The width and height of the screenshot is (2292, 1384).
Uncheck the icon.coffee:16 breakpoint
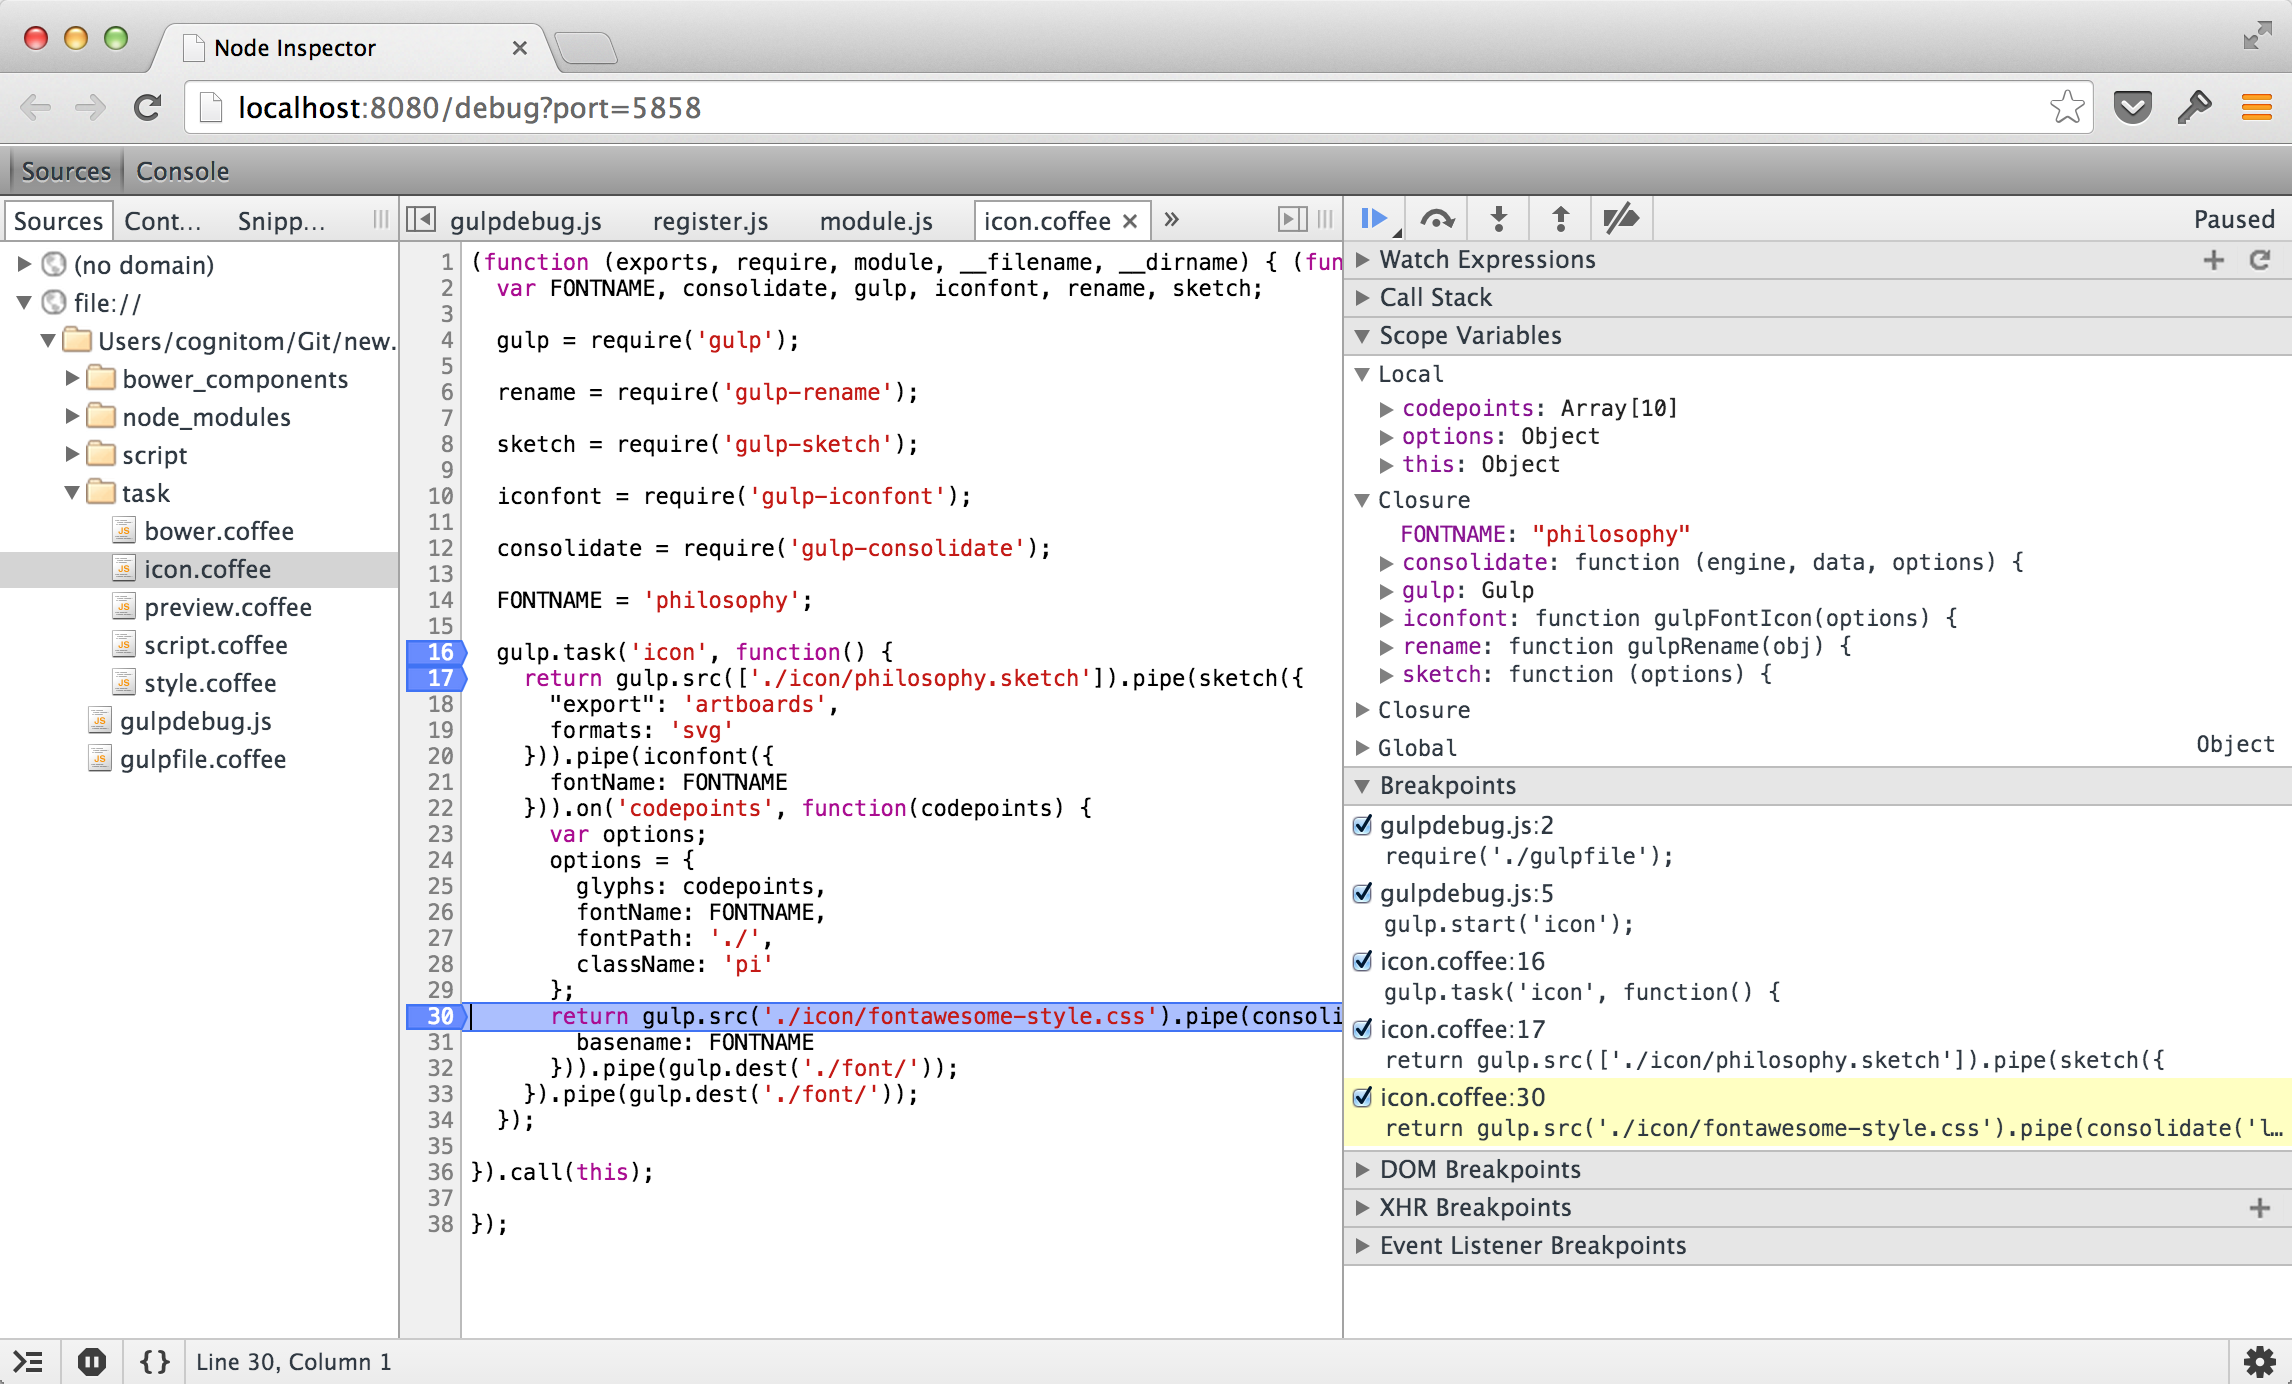[x=1363, y=961]
